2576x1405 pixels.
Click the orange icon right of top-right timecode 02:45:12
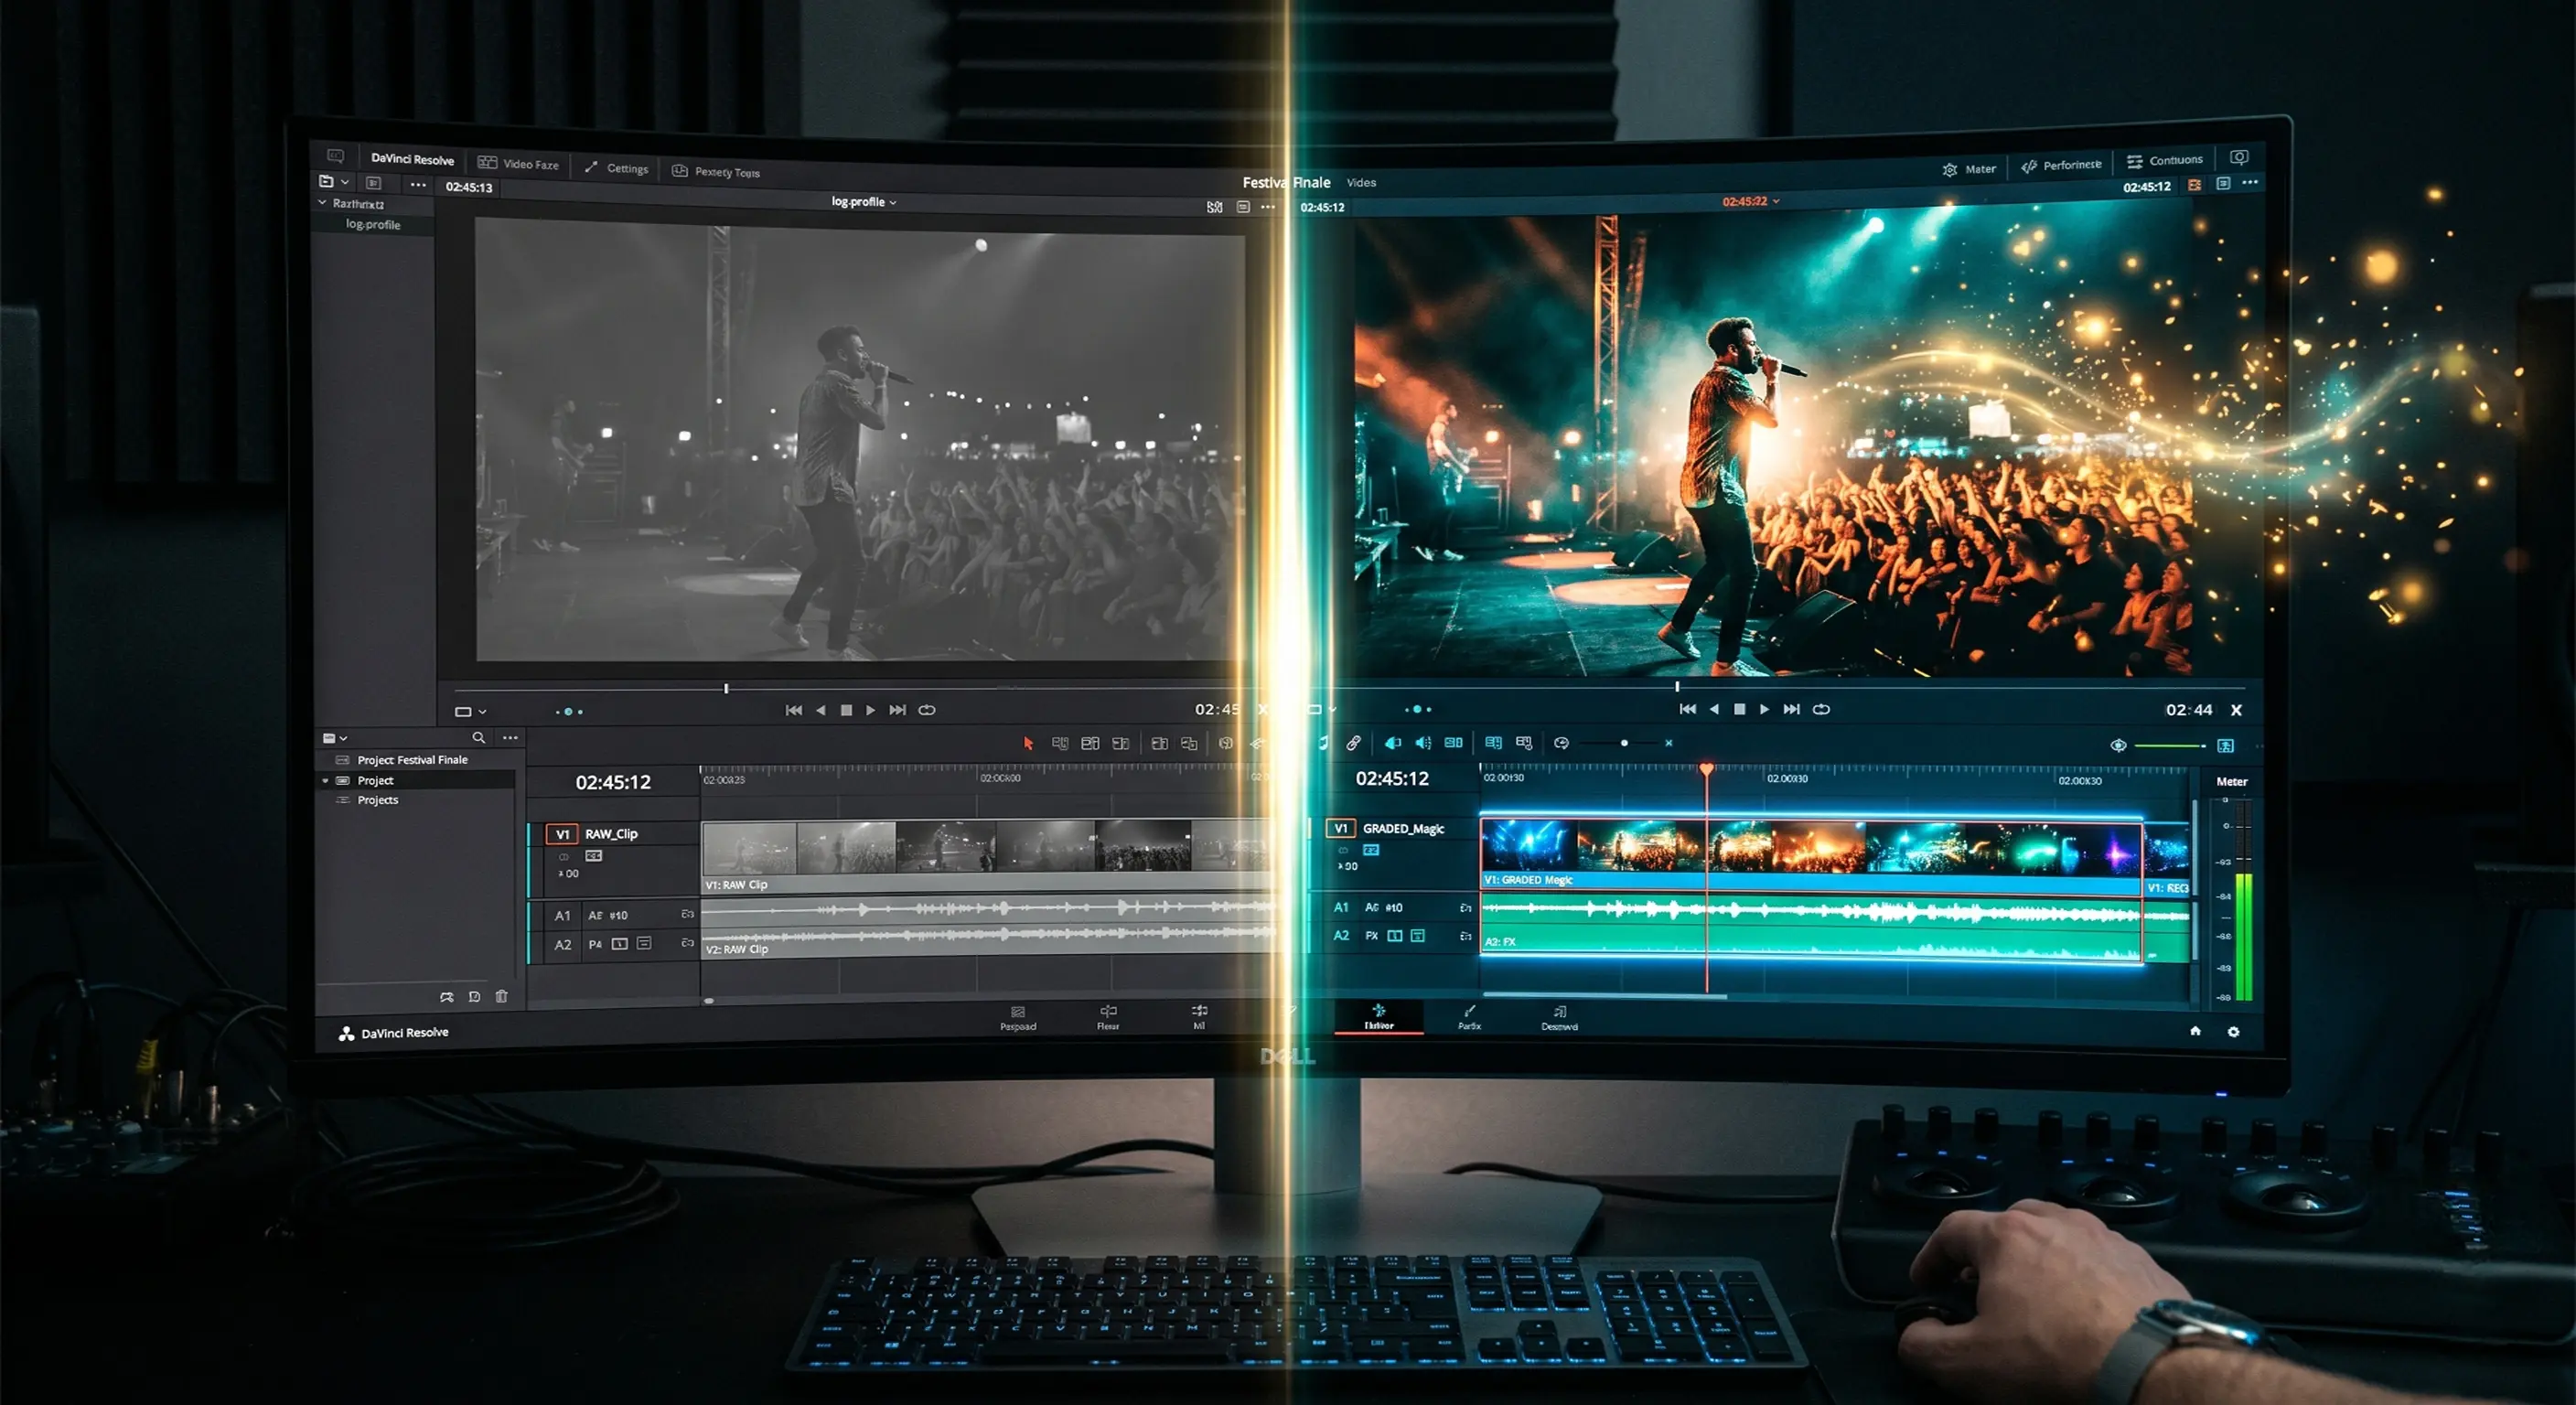tap(2194, 185)
